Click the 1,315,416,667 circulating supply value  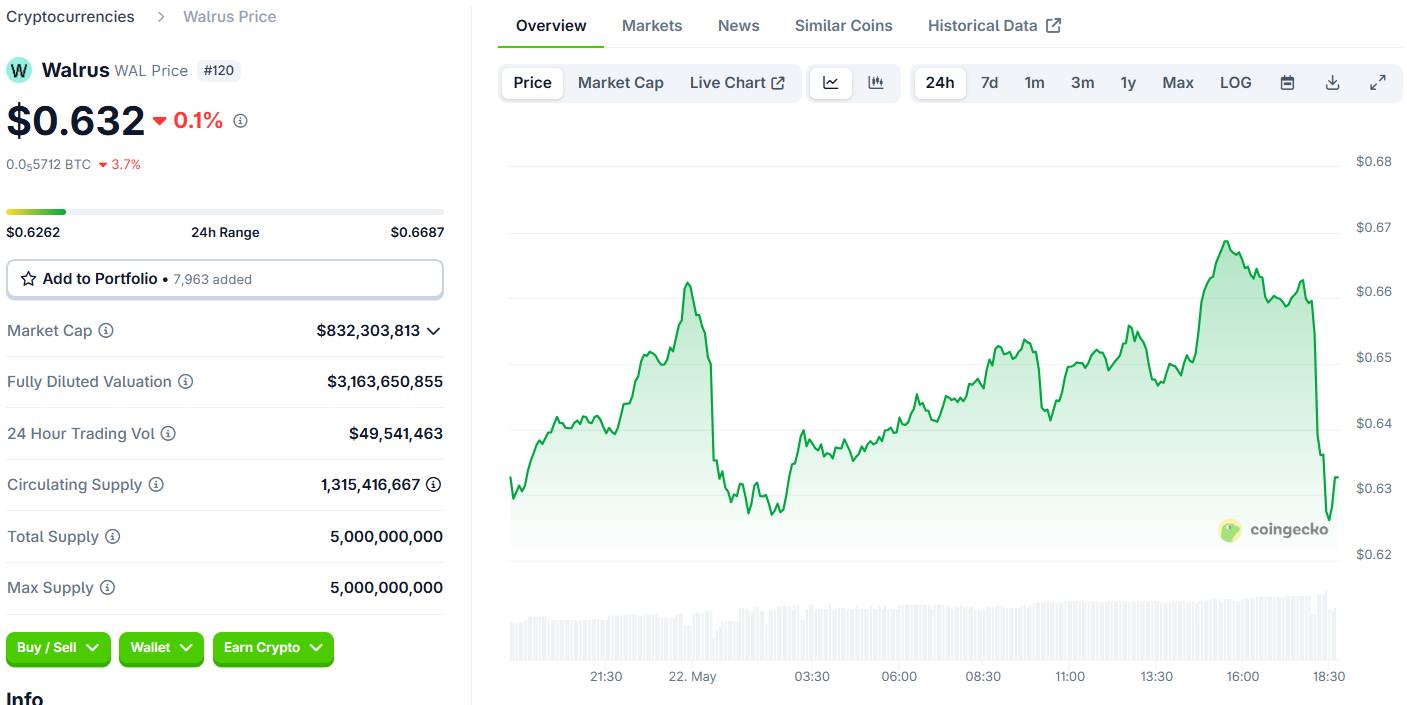(x=371, y=485)
